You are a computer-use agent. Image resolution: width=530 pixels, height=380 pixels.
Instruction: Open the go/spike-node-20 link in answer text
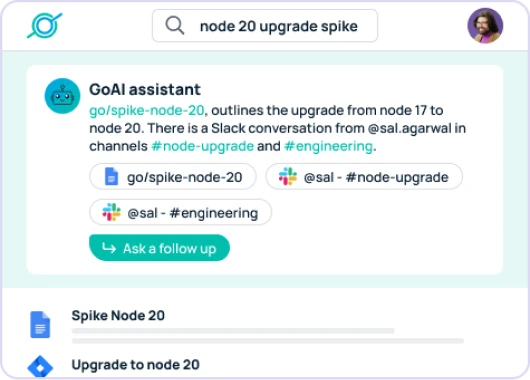(x=147, y=110)
